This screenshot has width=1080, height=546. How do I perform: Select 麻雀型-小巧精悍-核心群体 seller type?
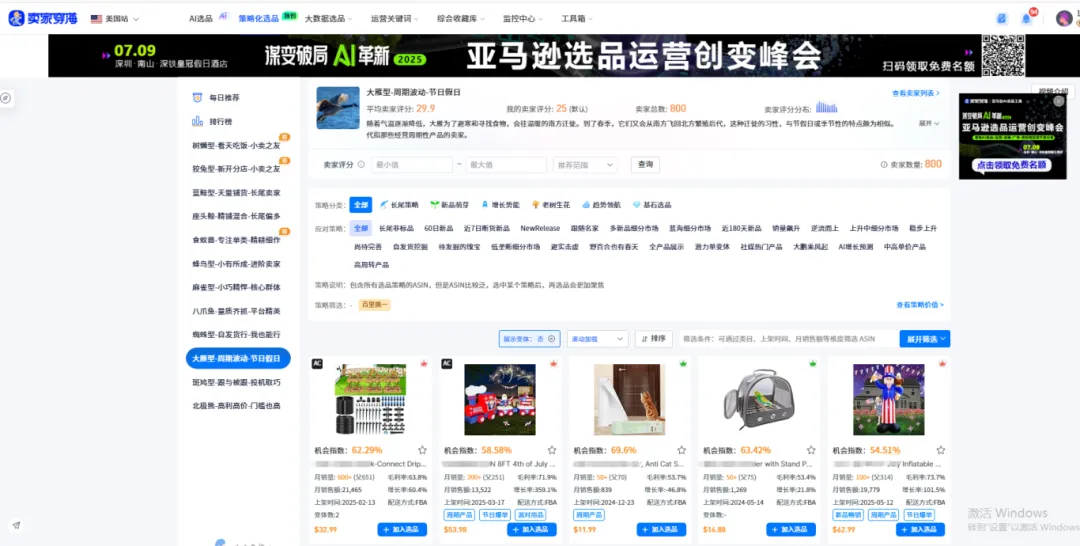[x=236, y=287]
